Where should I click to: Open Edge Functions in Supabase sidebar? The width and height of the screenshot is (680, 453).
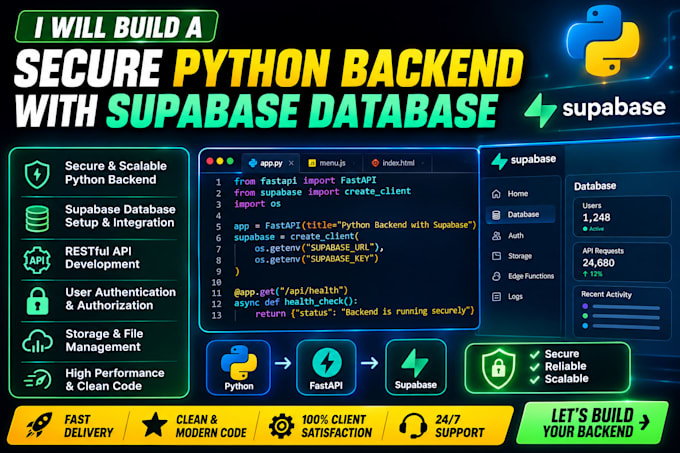[x=523, y=276]
